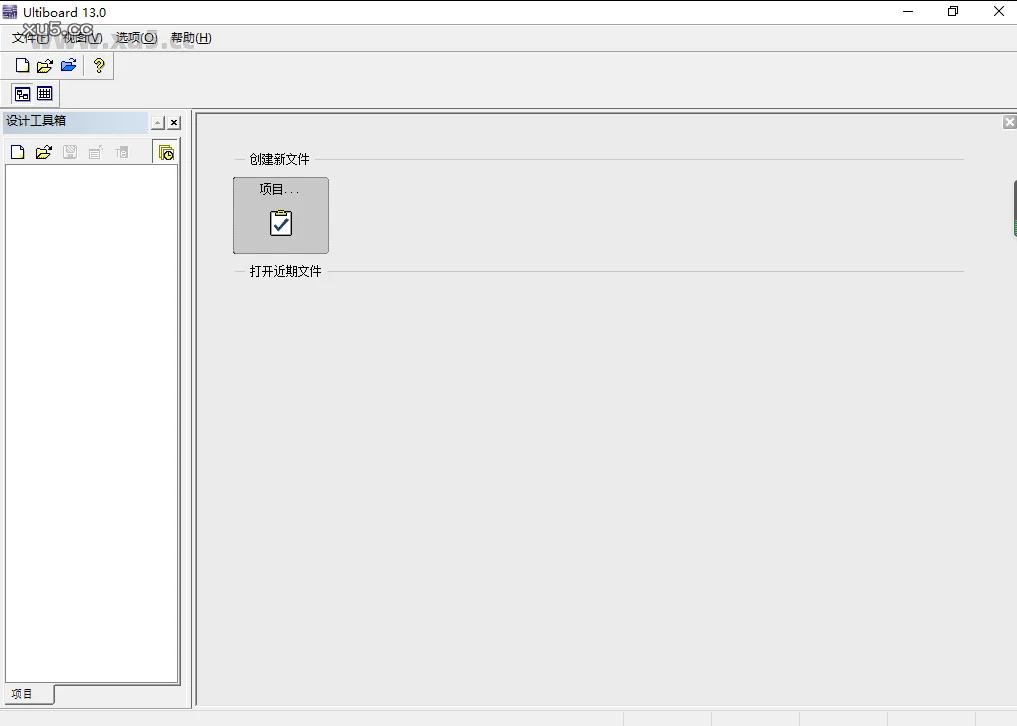Select the spreadsheet grid icon on second toolbar
This screenshot has width=1017, height=726.
point(45,93)
